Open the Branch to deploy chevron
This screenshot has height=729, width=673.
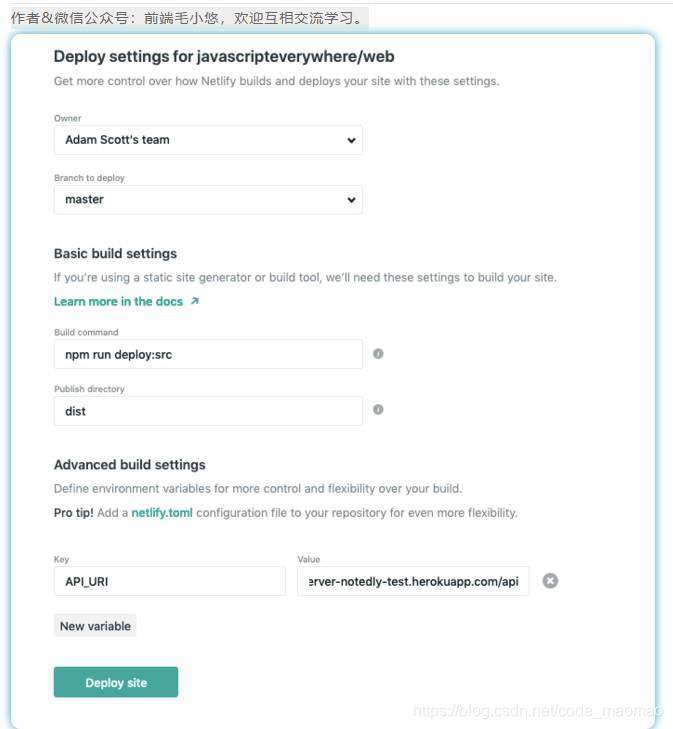[x=351, y=199]
